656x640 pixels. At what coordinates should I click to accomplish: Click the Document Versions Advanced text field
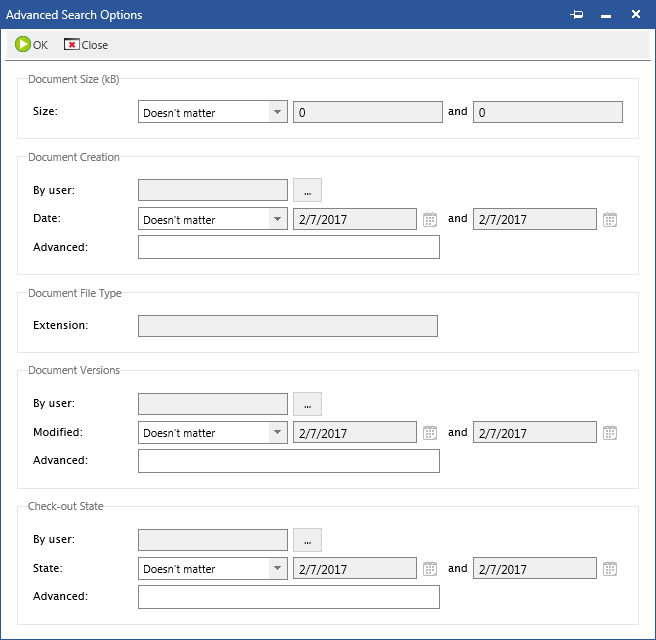coord(288,461)
